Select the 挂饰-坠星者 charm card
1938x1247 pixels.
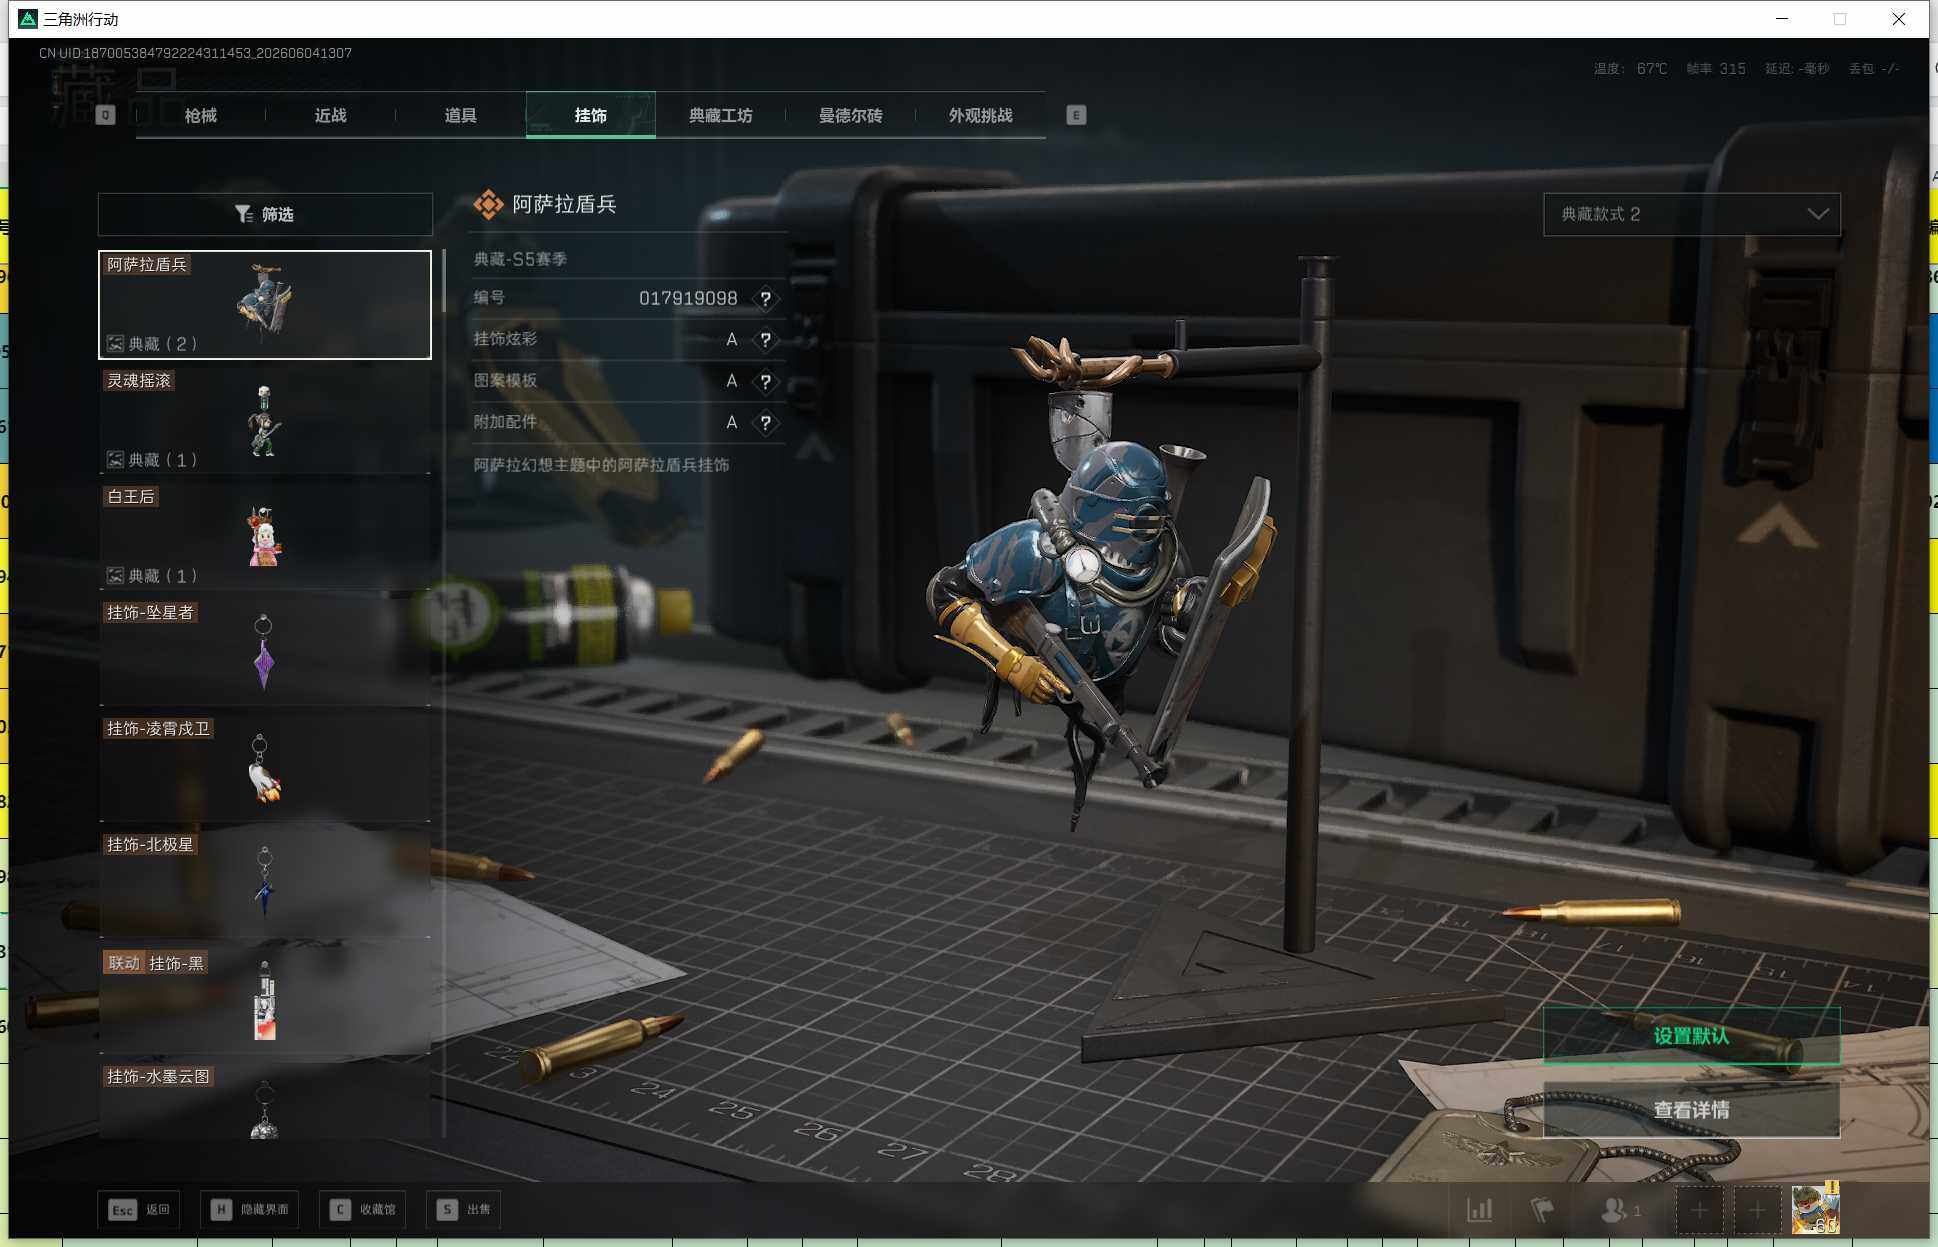click(x=265, y=652)
